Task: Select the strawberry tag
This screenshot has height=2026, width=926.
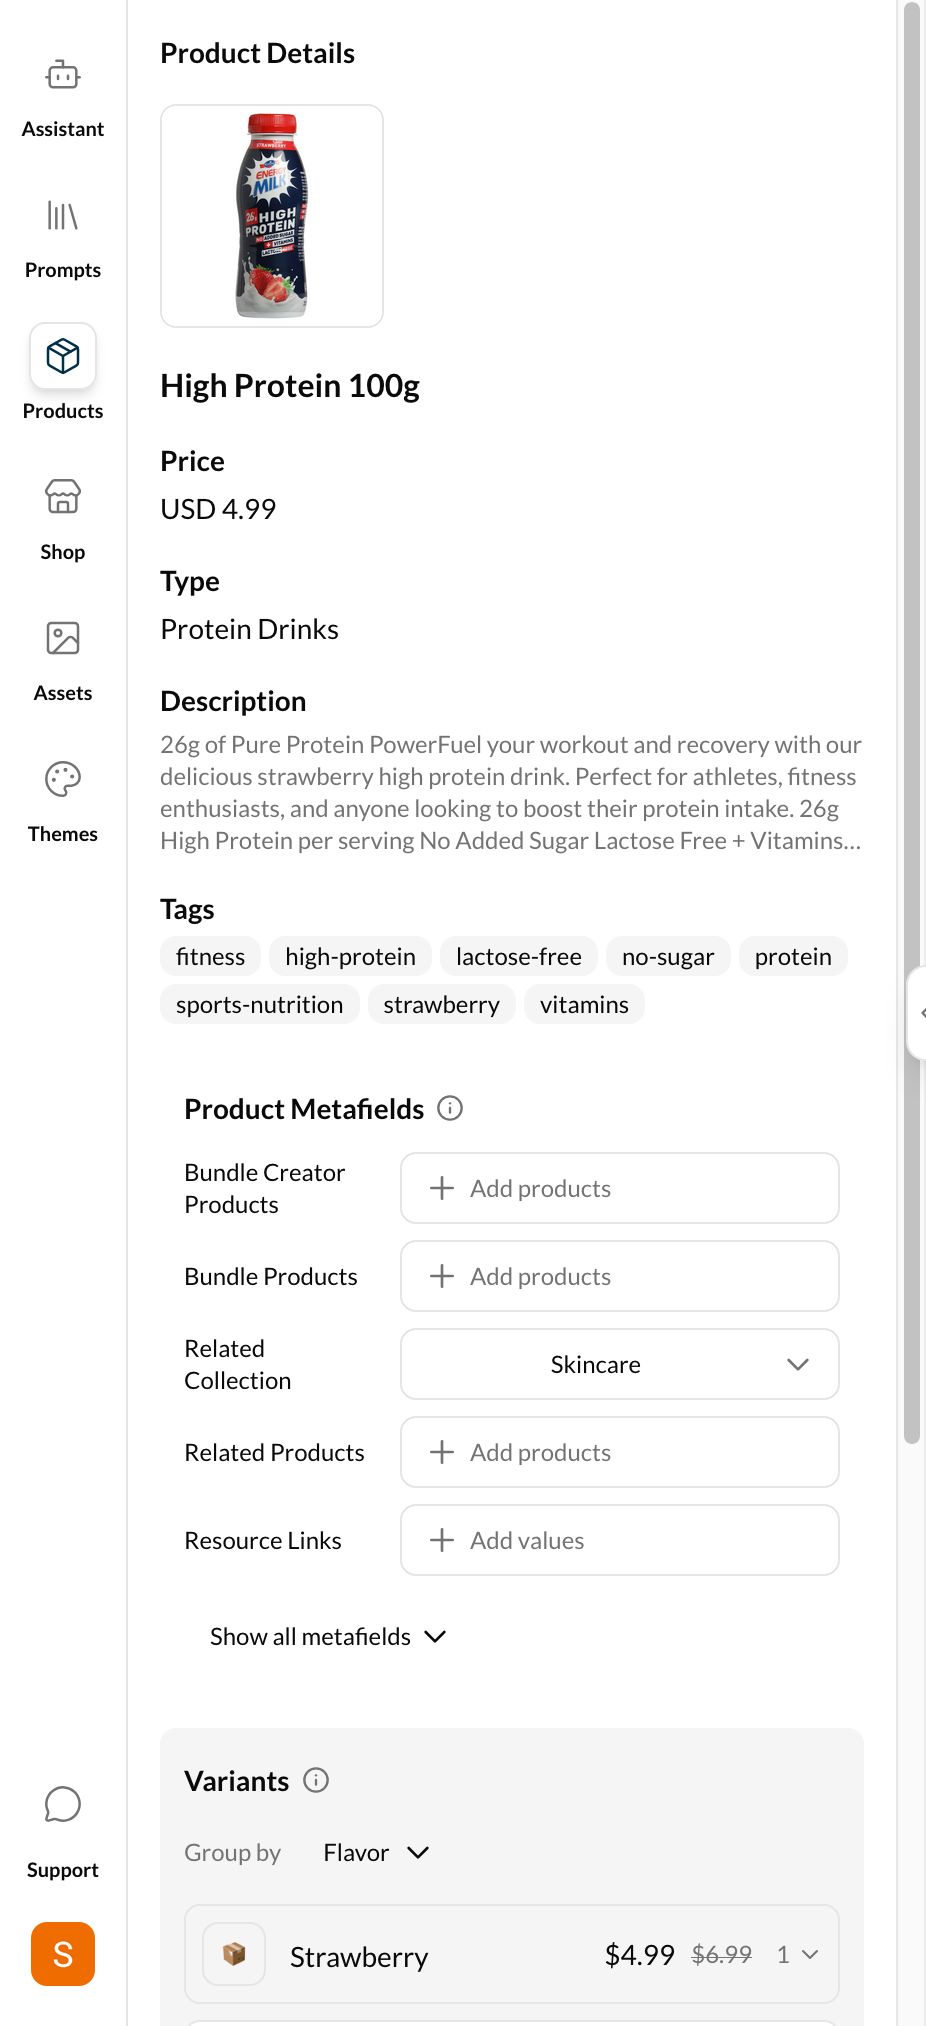Action: (441, 1004)
